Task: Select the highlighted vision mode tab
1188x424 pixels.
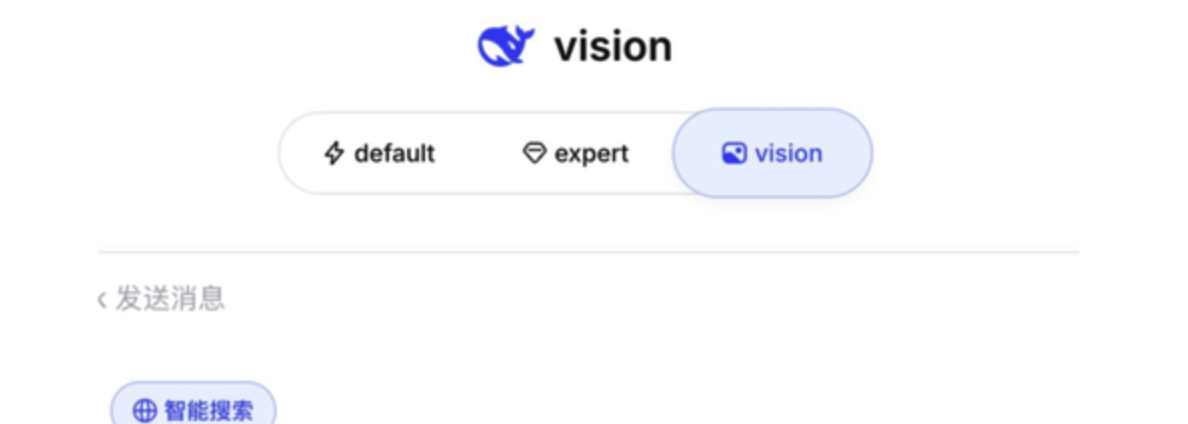Action: pos(772,154)
